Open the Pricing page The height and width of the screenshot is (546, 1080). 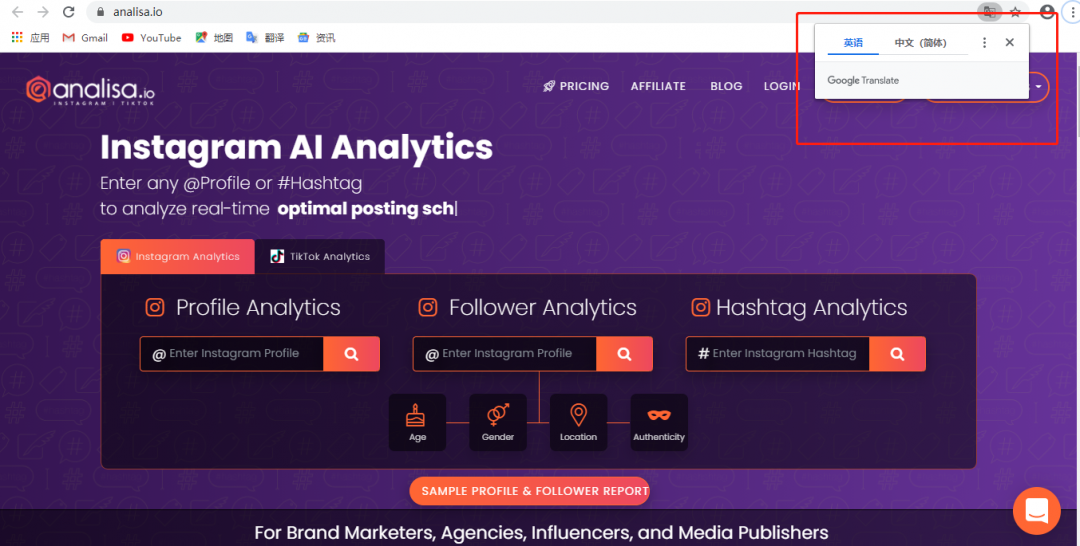(576, 86)
